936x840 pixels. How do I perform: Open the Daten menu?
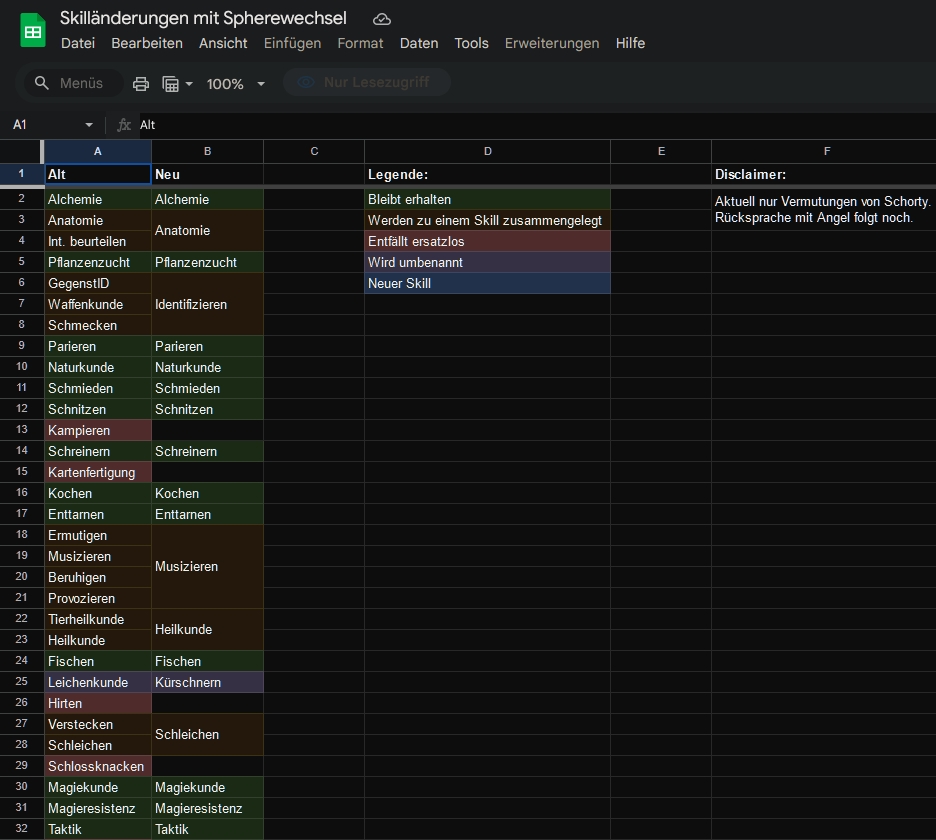coord(419,43)
